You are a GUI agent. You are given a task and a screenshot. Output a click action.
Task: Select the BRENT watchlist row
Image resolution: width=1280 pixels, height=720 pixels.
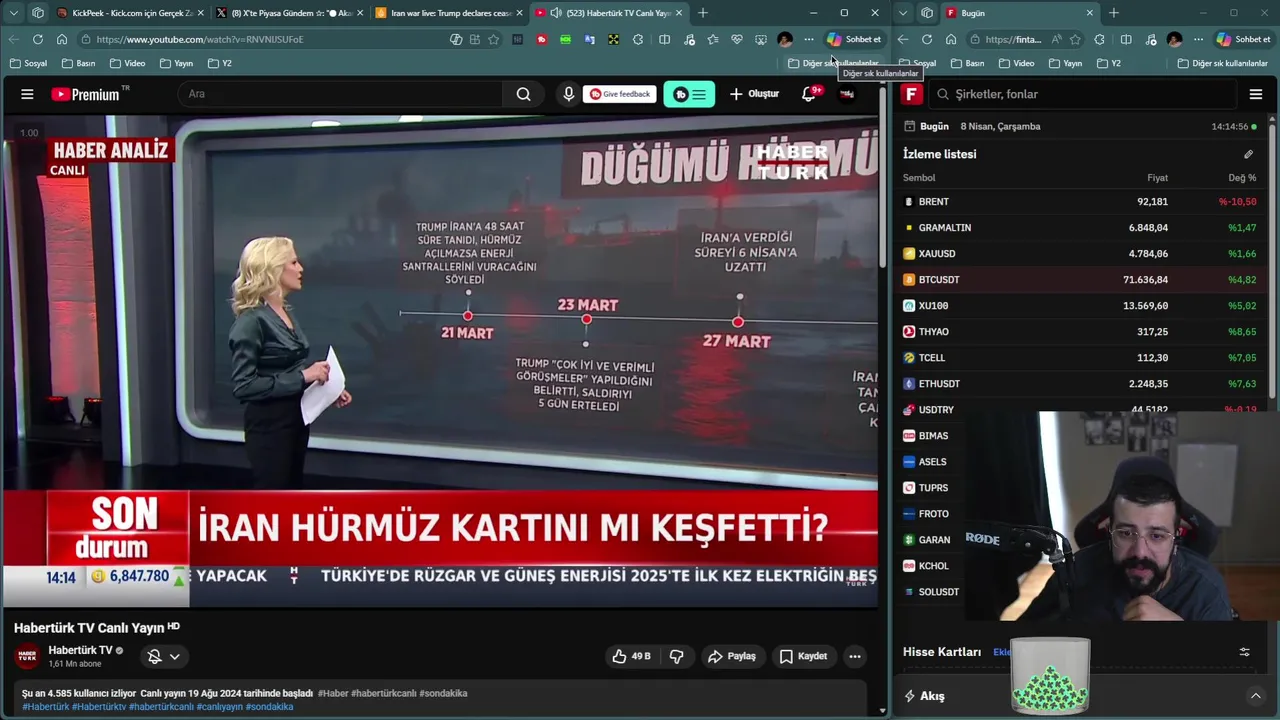(1080, 201)
